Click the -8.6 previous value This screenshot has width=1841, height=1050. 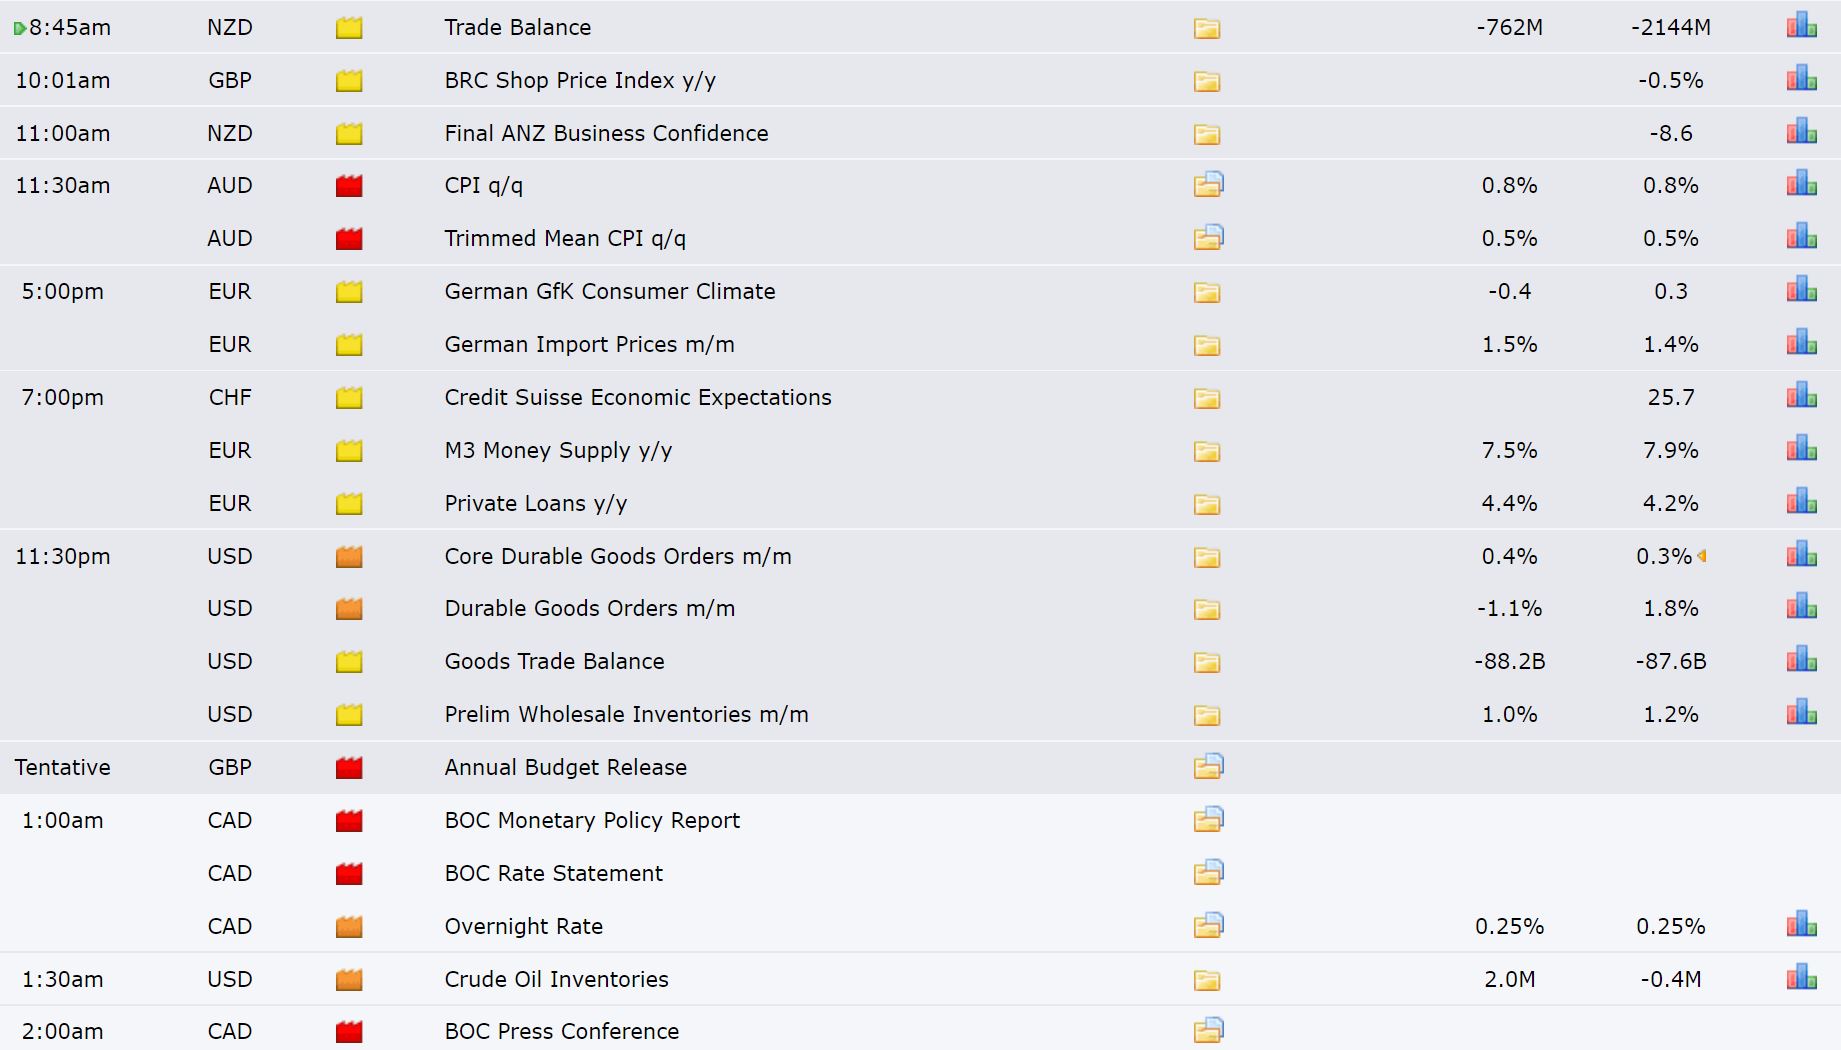pos(1670,133)
